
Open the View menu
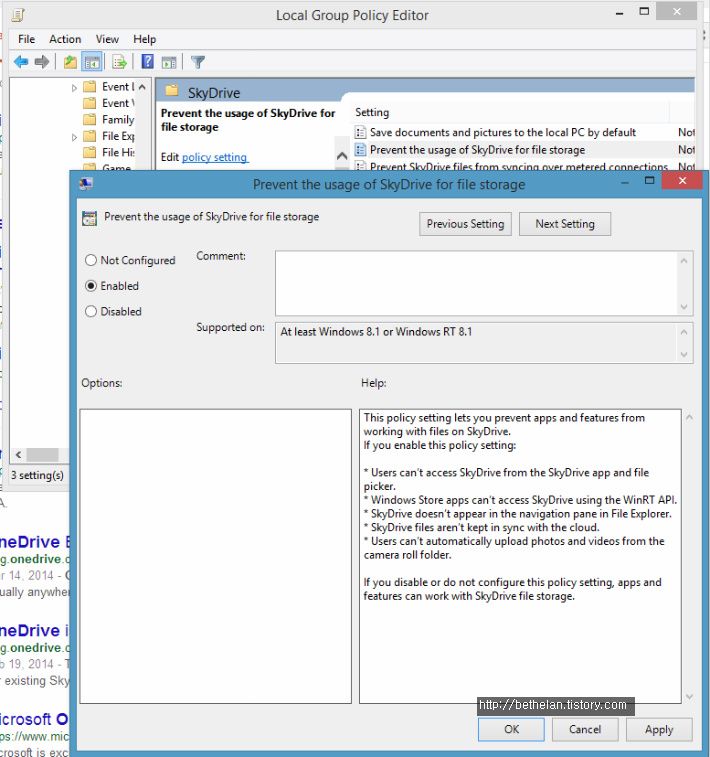[x=107, y=39]
